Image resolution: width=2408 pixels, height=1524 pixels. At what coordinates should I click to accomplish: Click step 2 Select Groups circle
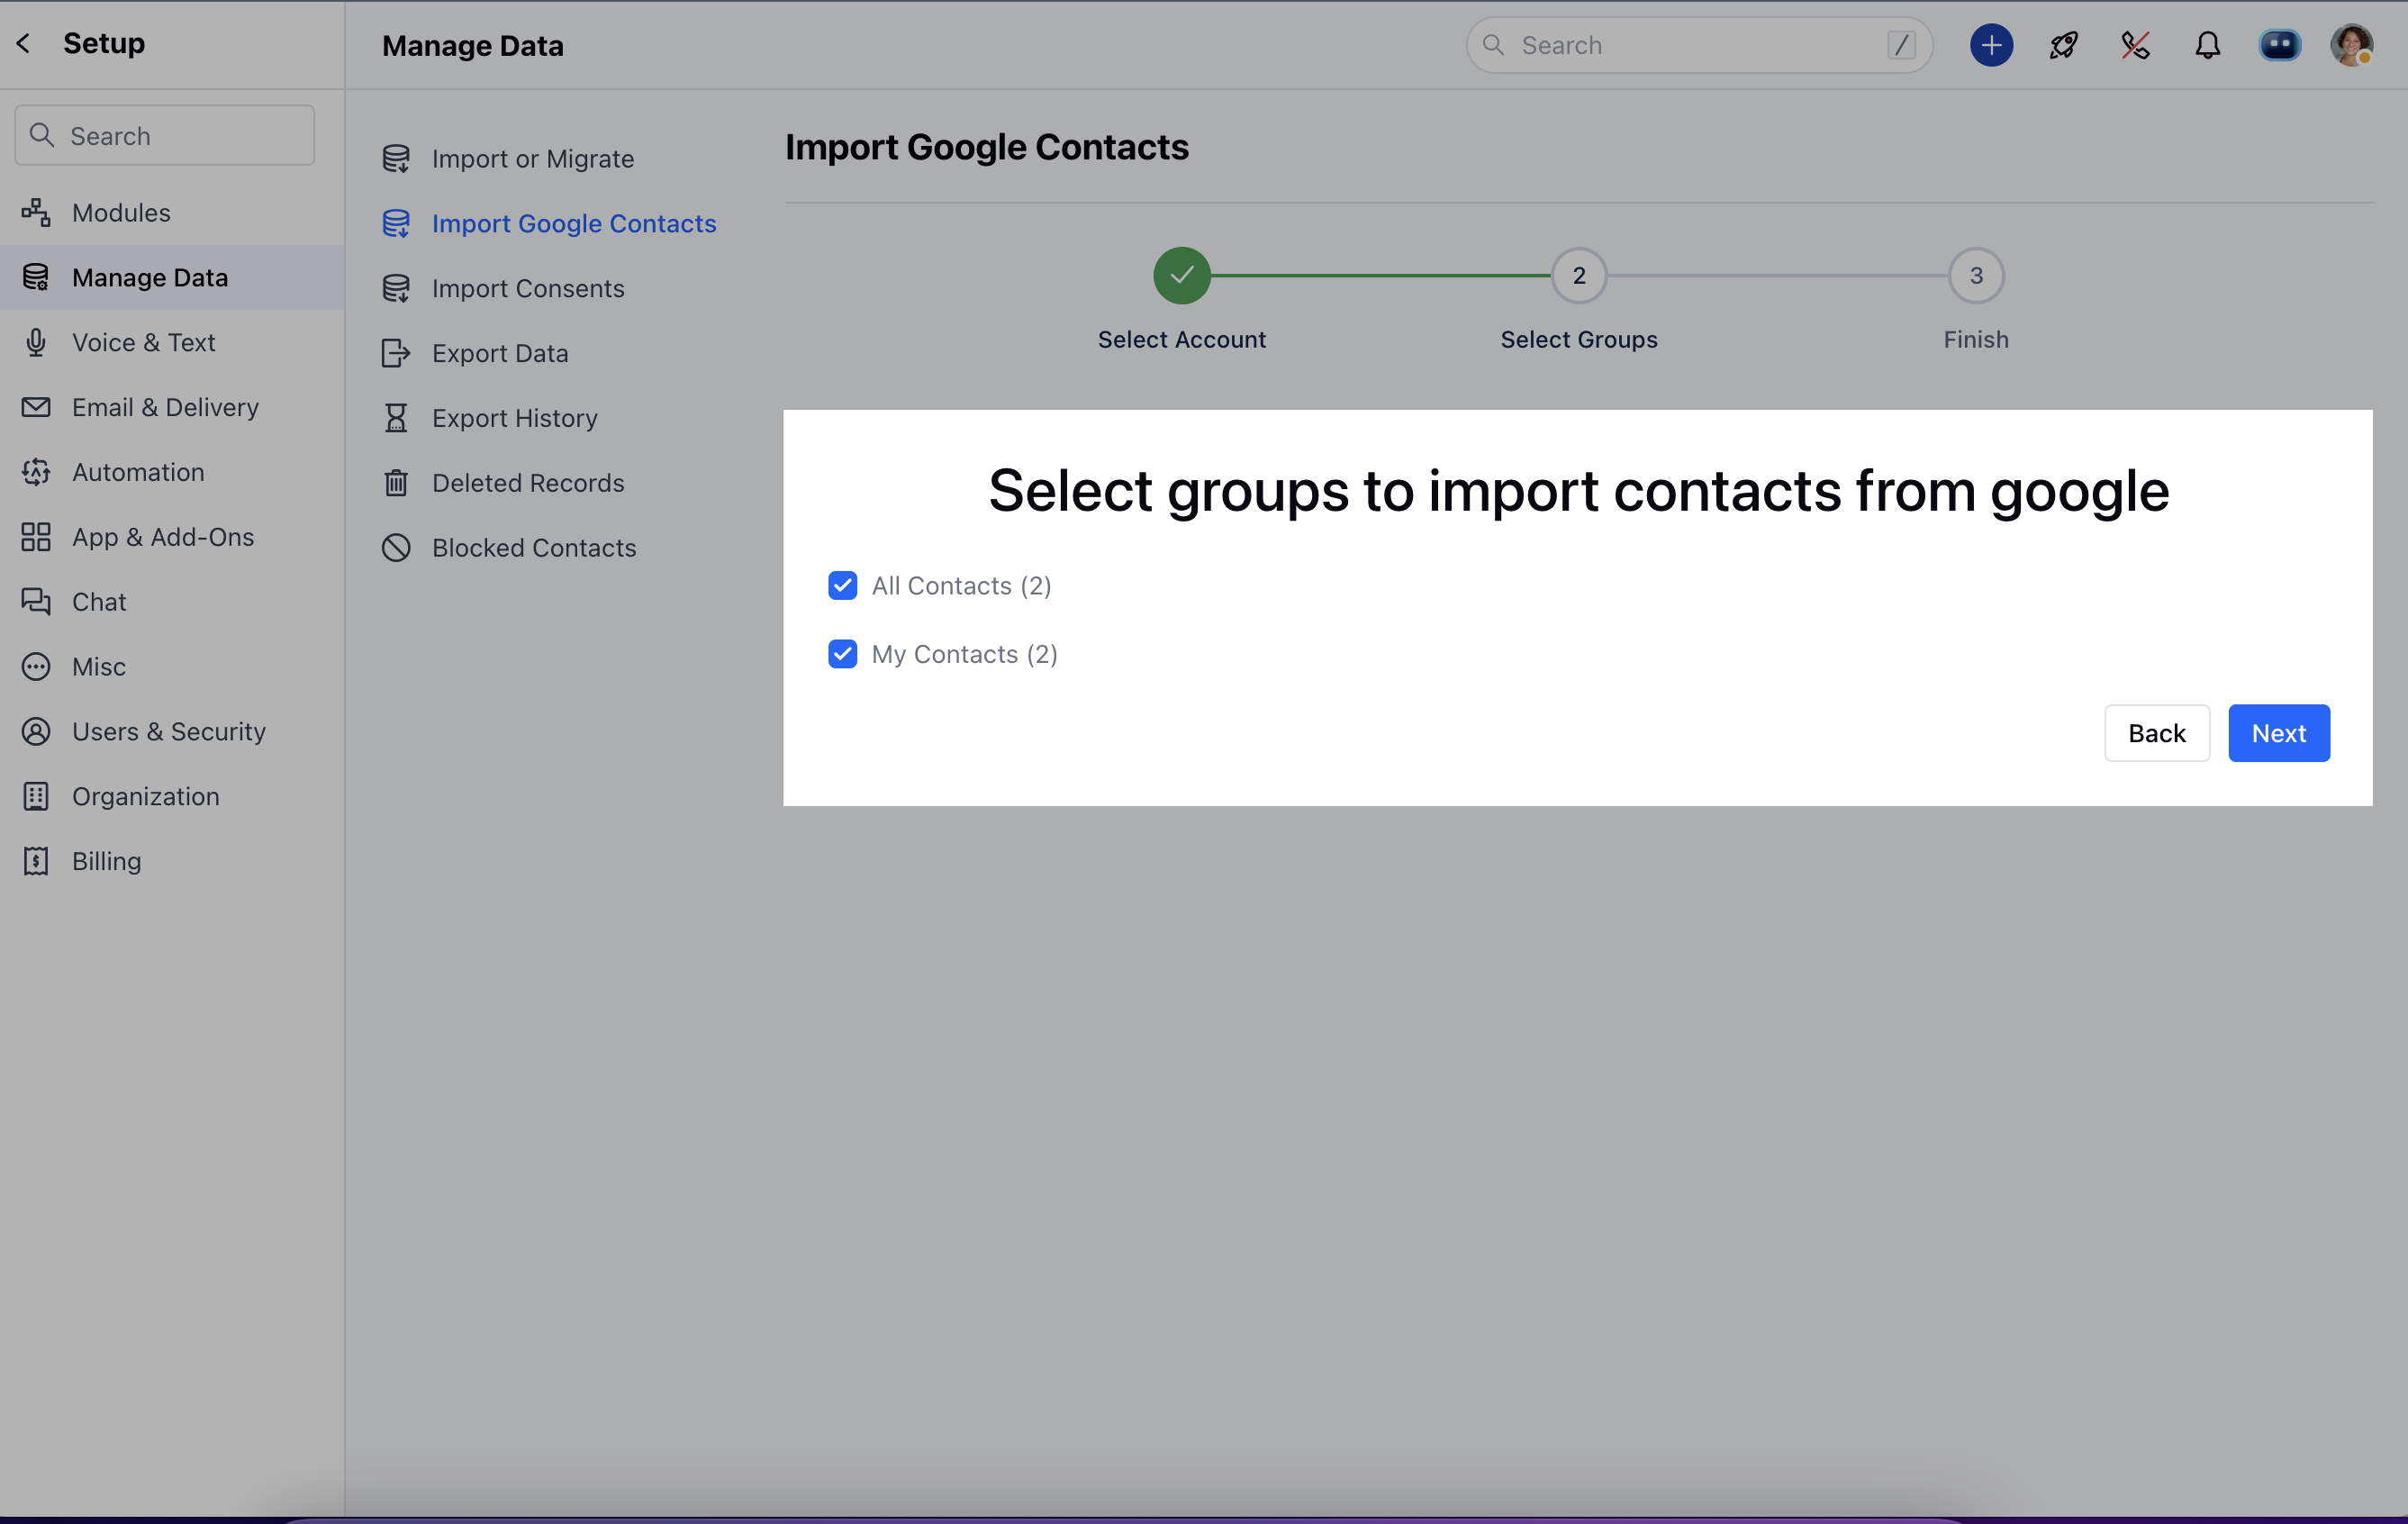tap(1578, 275)
